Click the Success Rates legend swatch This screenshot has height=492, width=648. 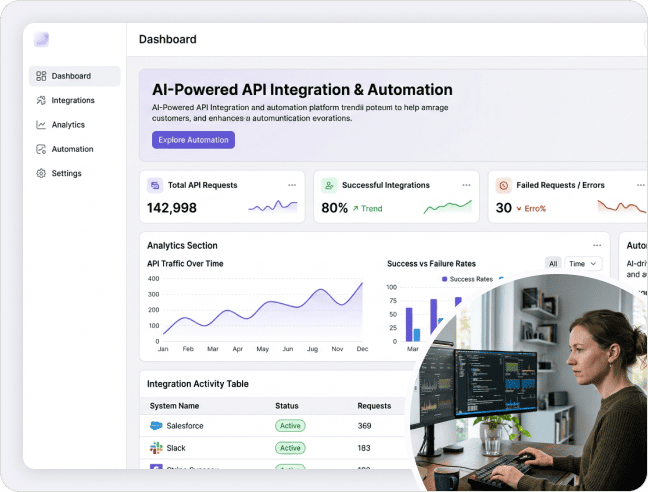click(x=445, y=279)
